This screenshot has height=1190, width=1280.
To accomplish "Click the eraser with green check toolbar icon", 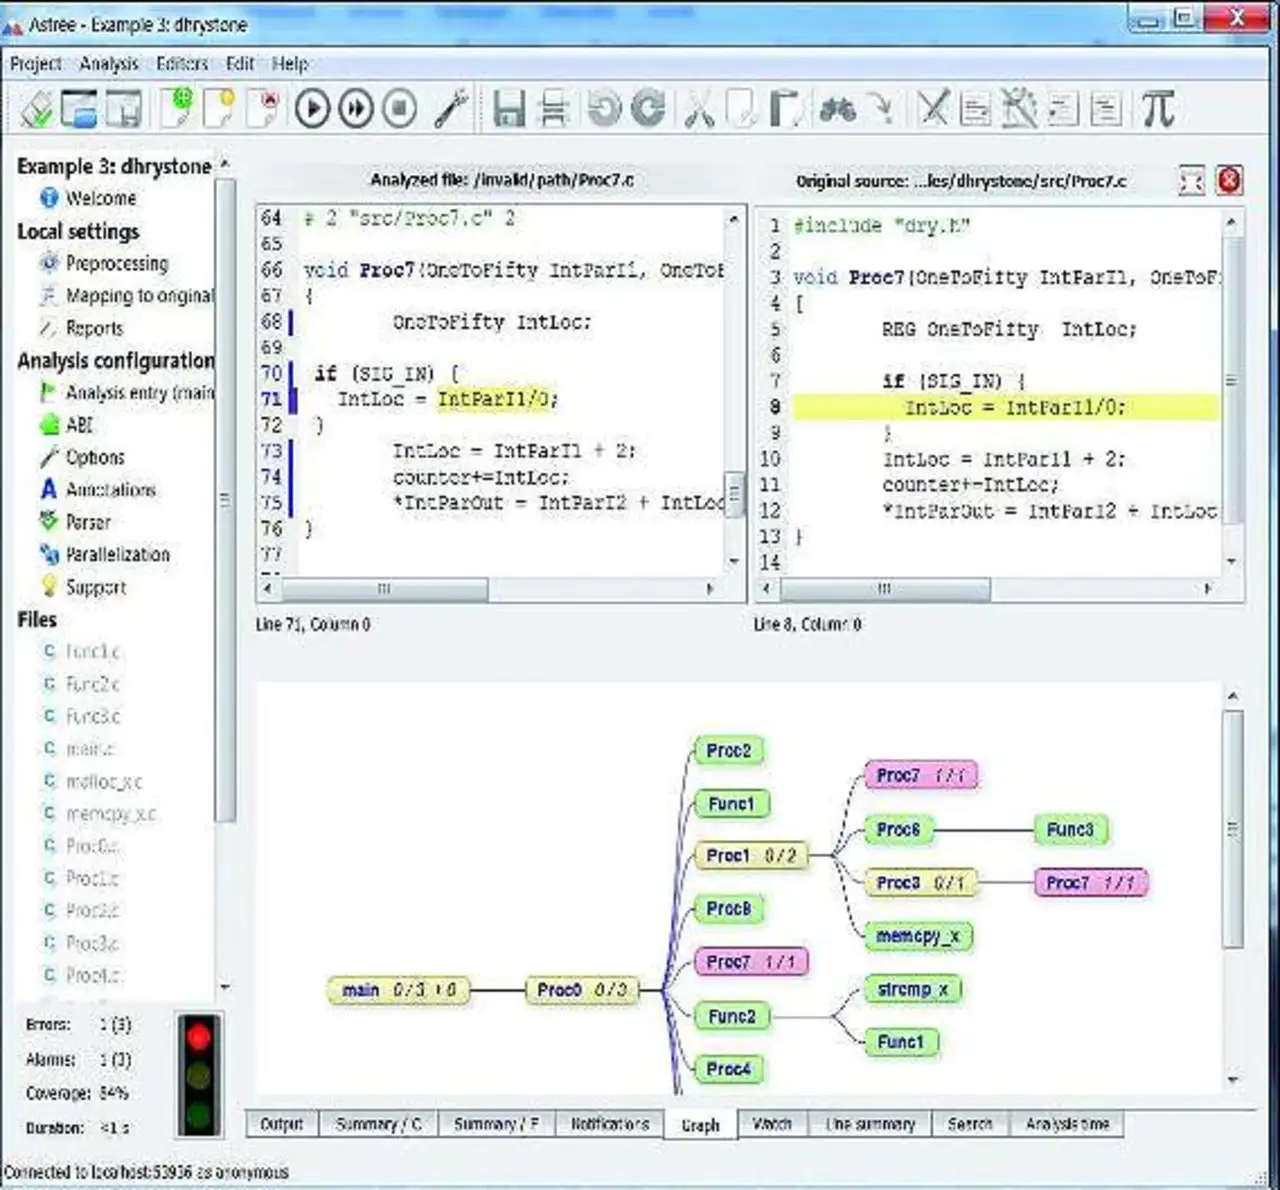I will 37,108.
